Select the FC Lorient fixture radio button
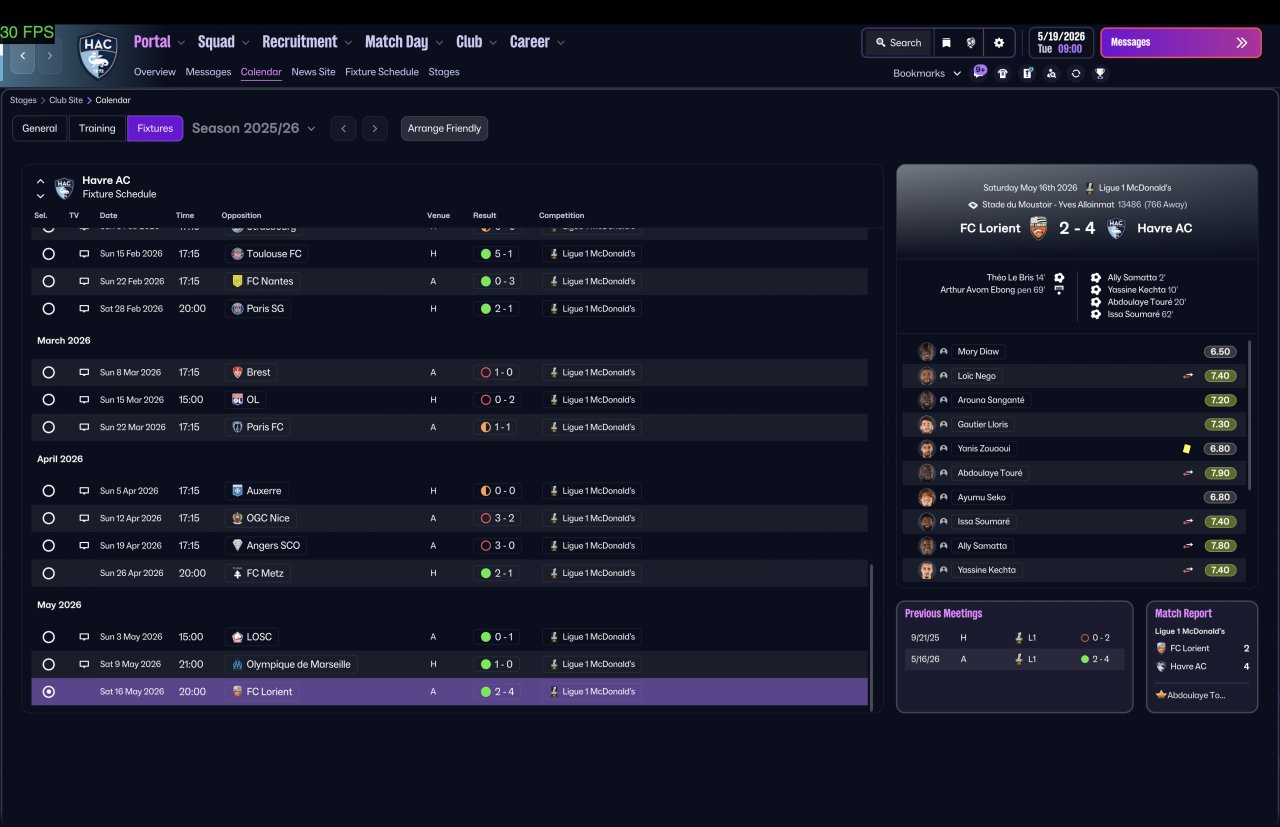1280x827 pixels. click(48, 692)
